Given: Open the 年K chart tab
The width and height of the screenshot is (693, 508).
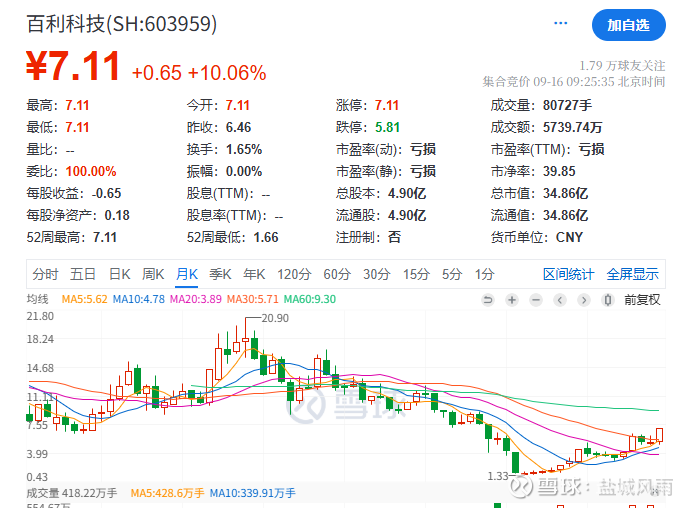Looking at the screenshot, I should [x=254, y=274].
